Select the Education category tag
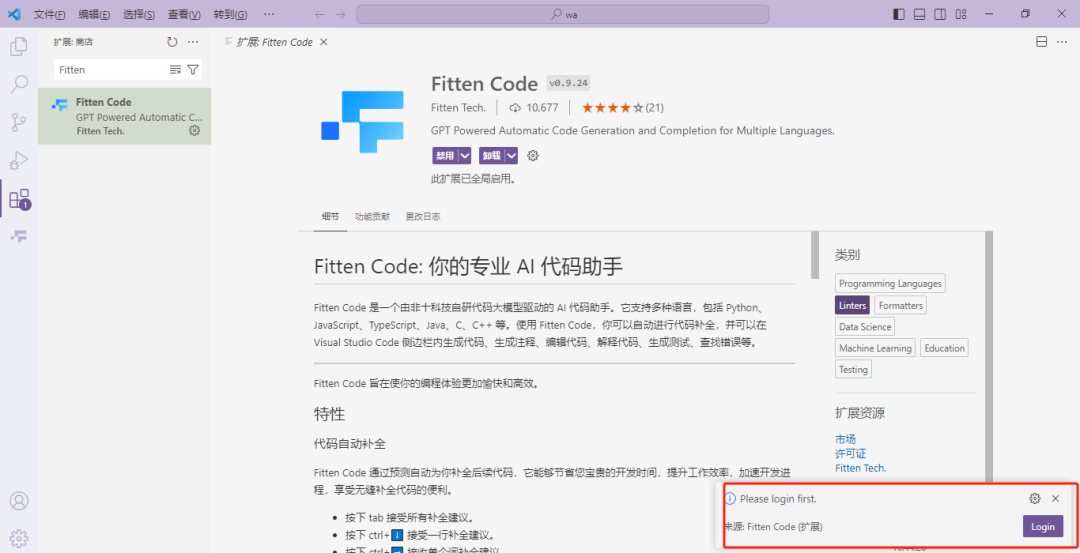Screen dimensions: 1080x553 pyautogui.click(x=944, y=348)
